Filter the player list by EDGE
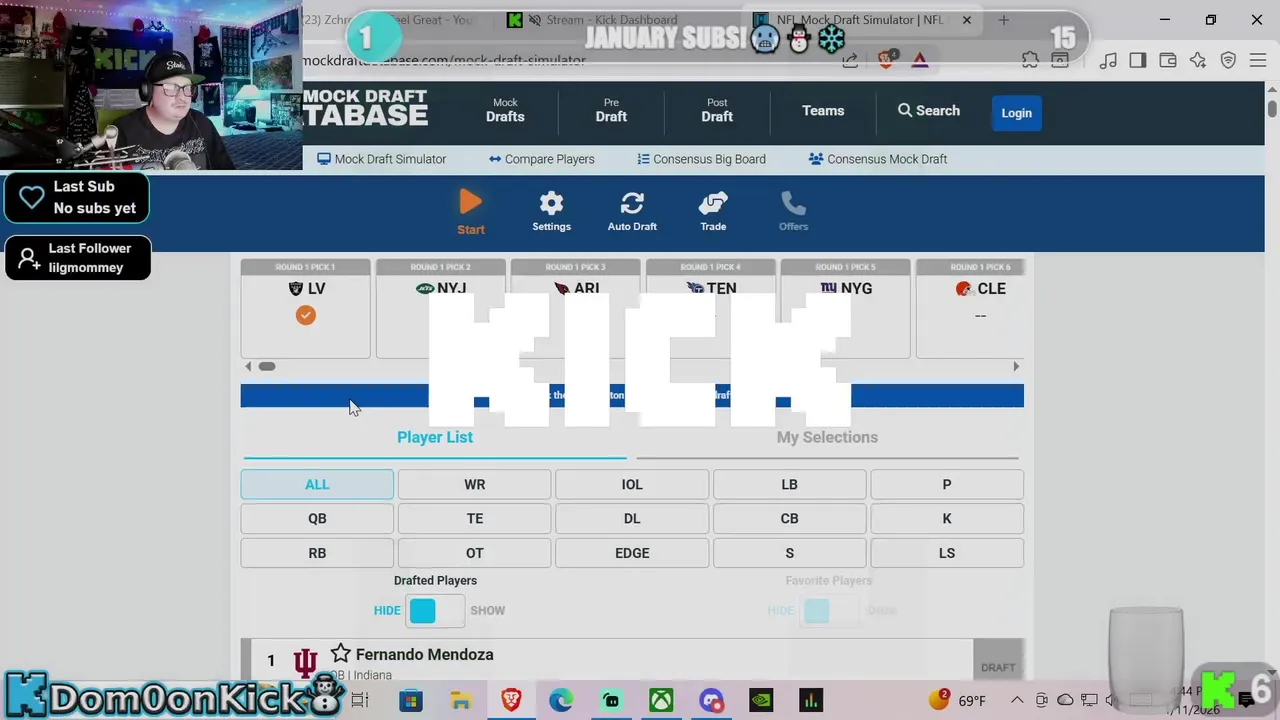This screenshot has height=720, width=1280. click(632, 553)
